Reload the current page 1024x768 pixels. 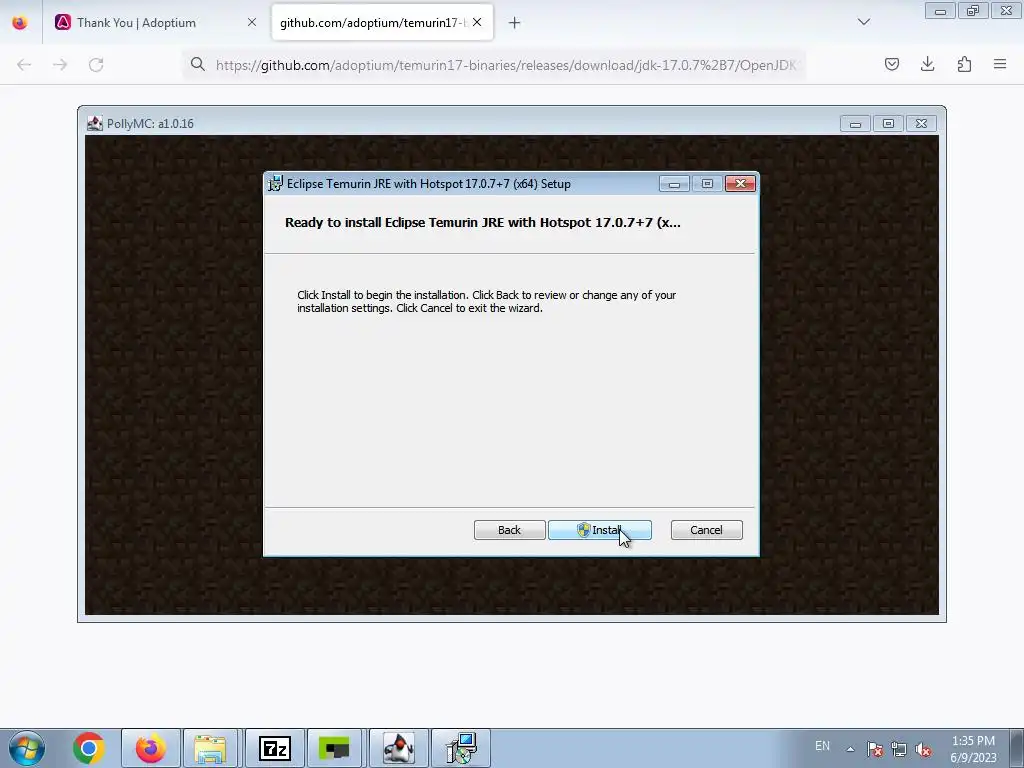[96, 64]
